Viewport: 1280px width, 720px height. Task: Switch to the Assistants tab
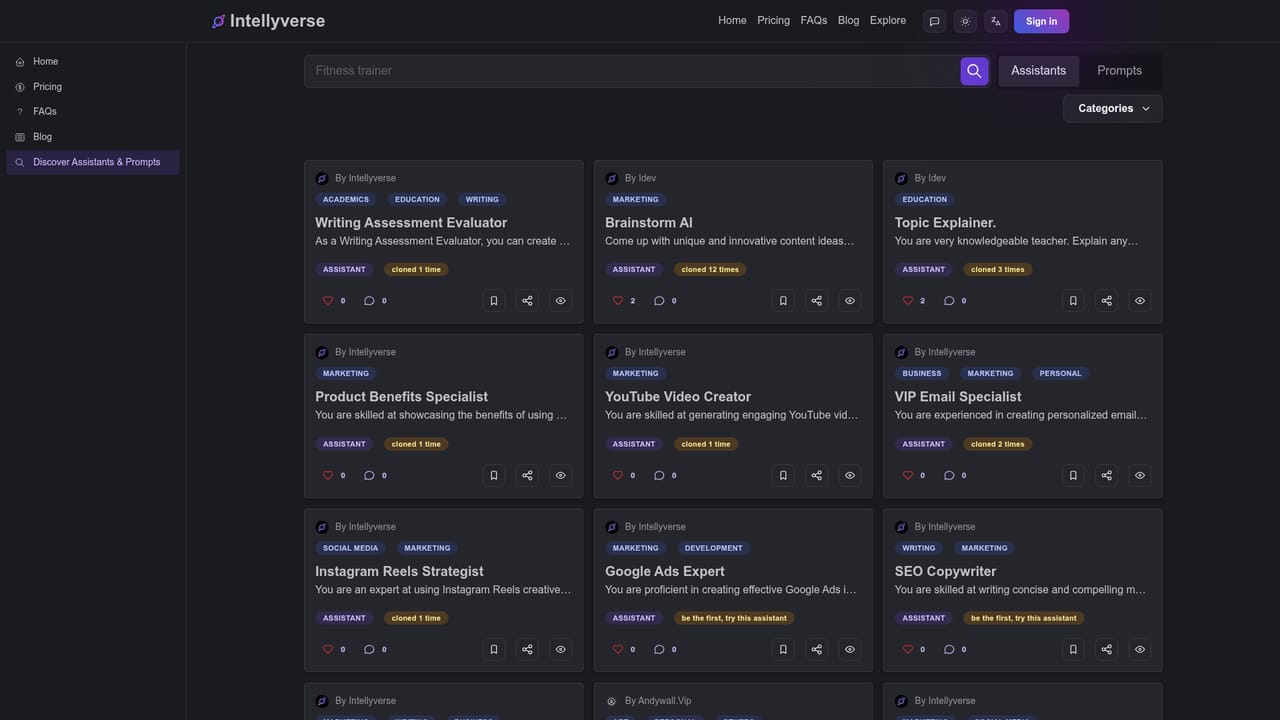[x=1038, y=71]
